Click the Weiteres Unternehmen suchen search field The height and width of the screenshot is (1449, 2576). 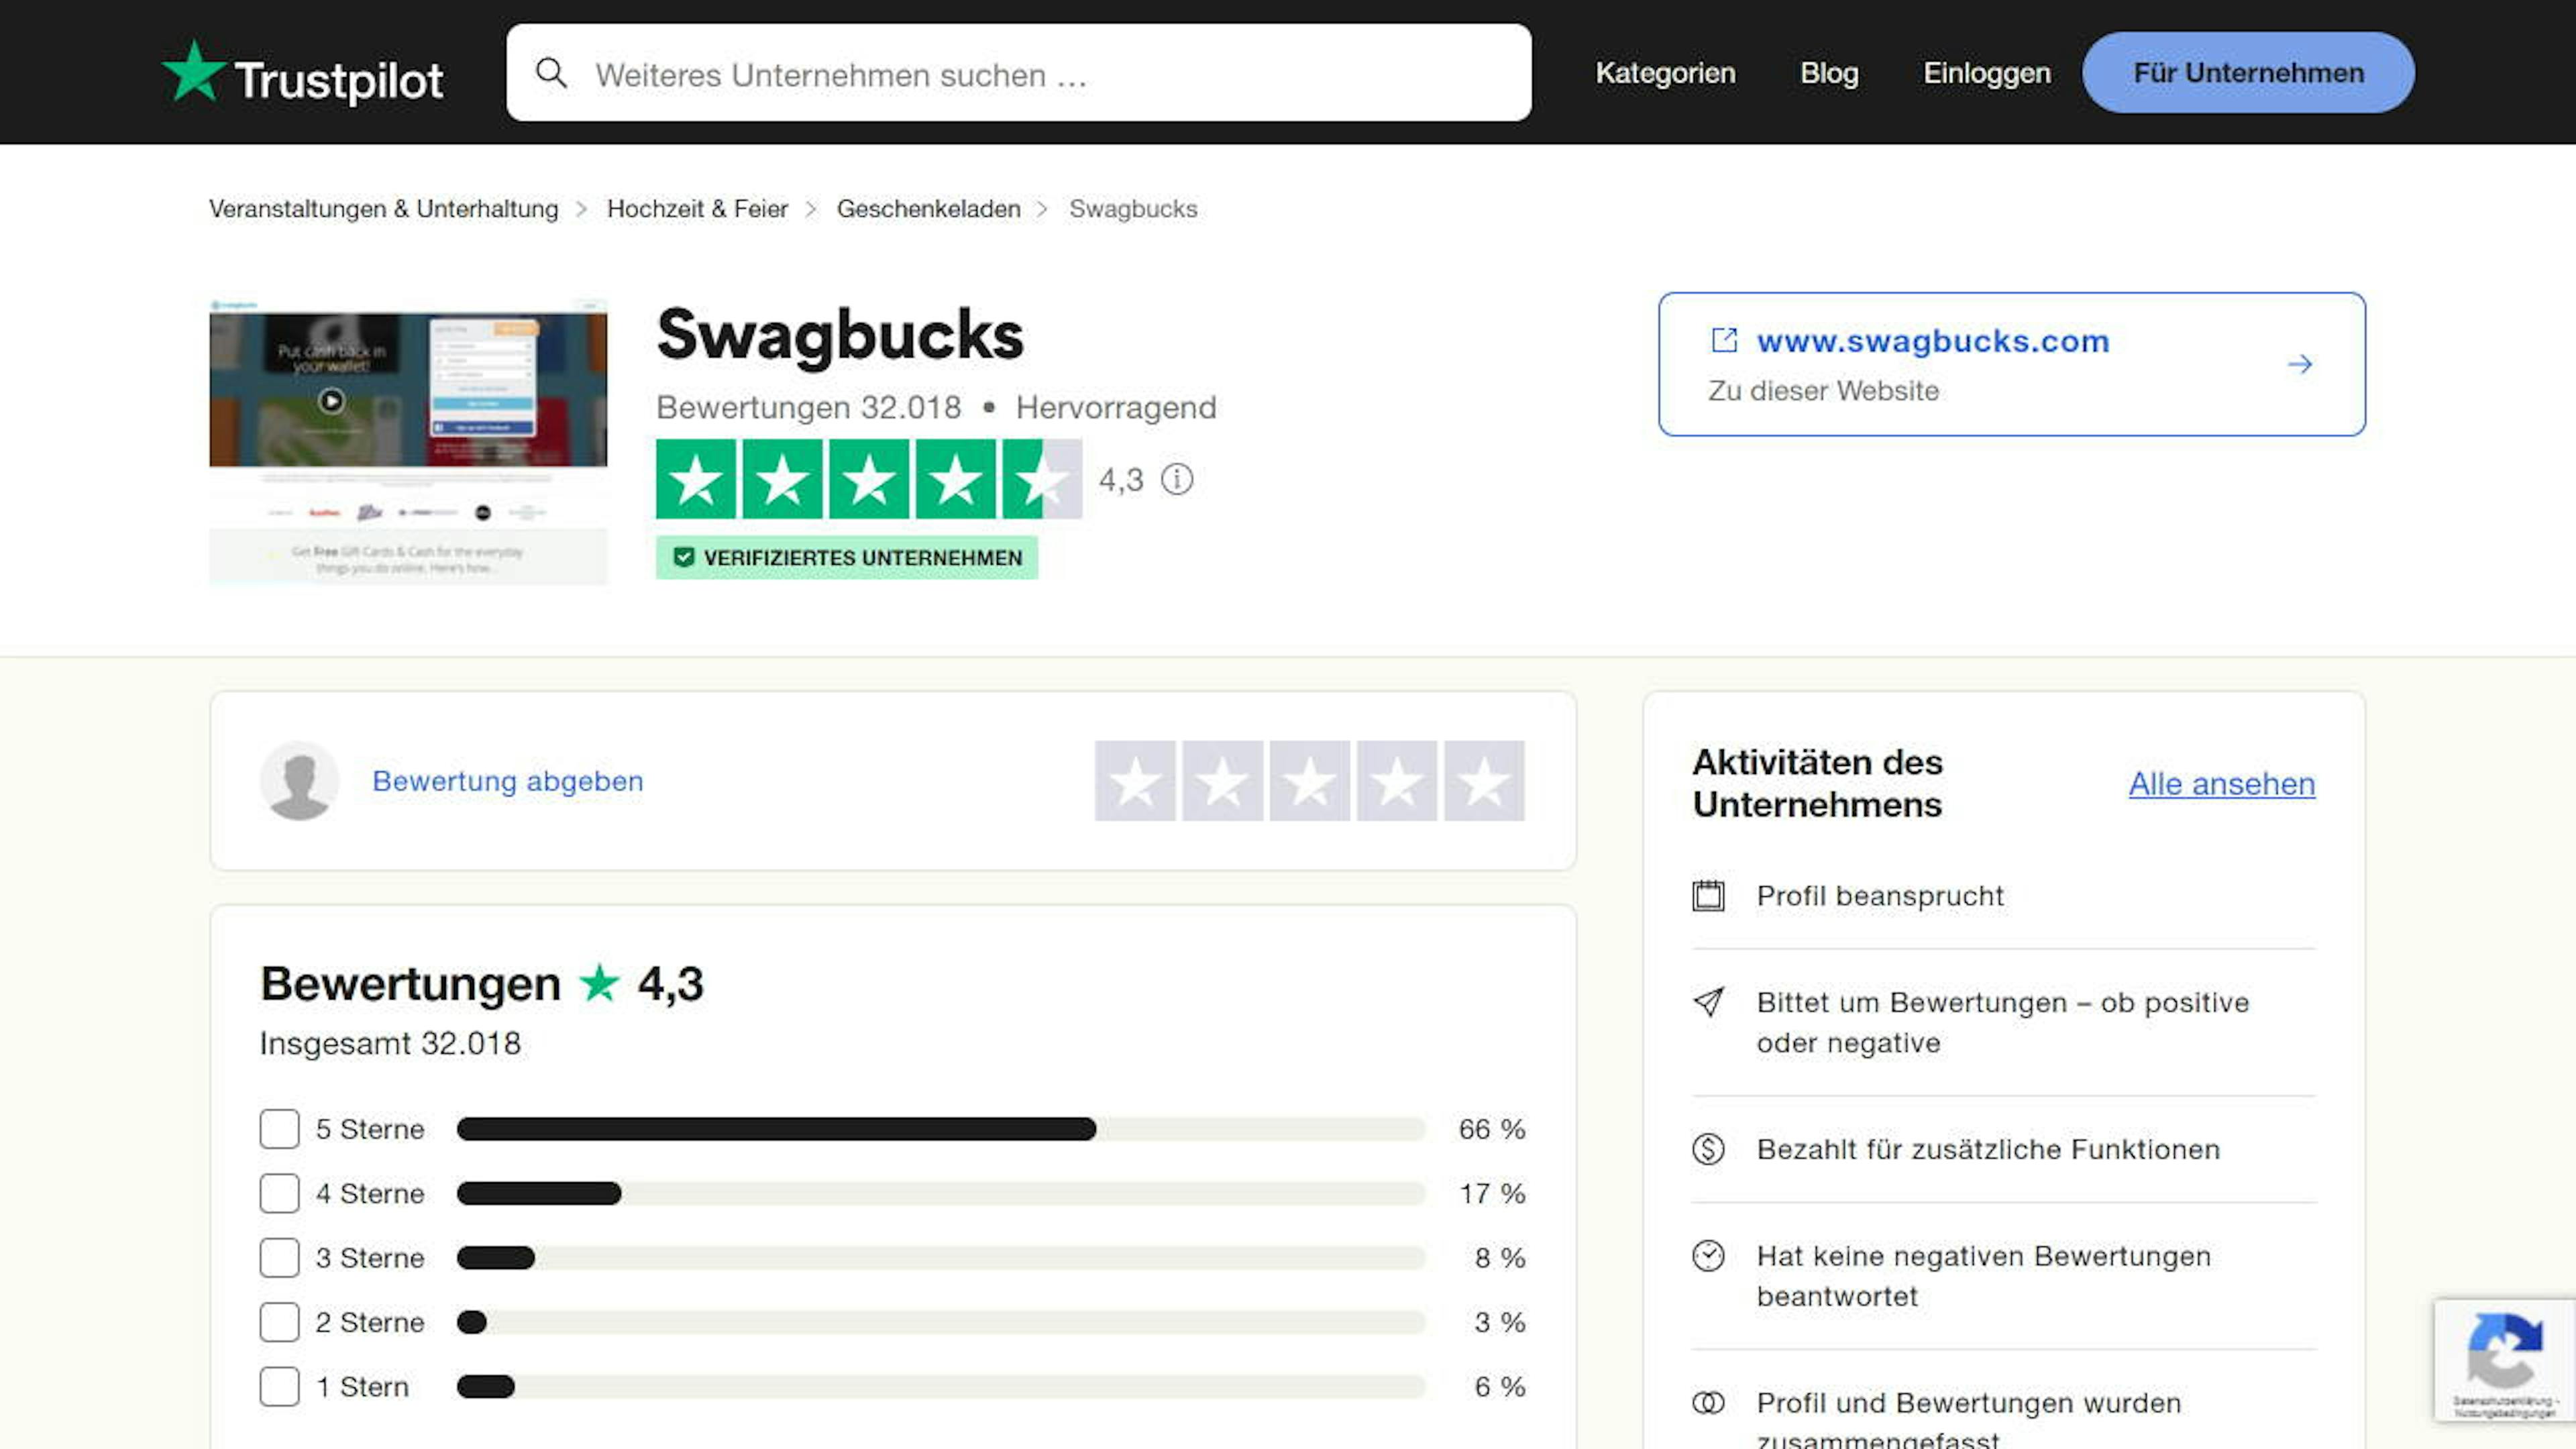[1019, 73]
